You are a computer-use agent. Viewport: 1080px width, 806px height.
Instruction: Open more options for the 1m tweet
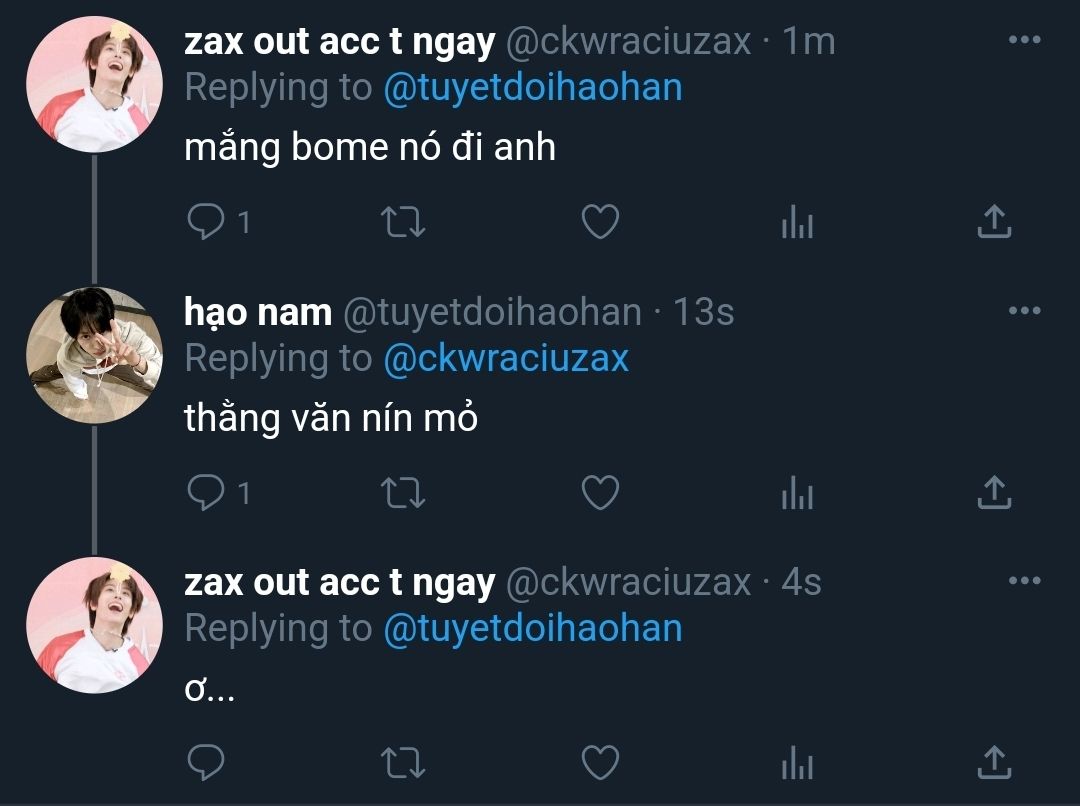pos(1024,39)
